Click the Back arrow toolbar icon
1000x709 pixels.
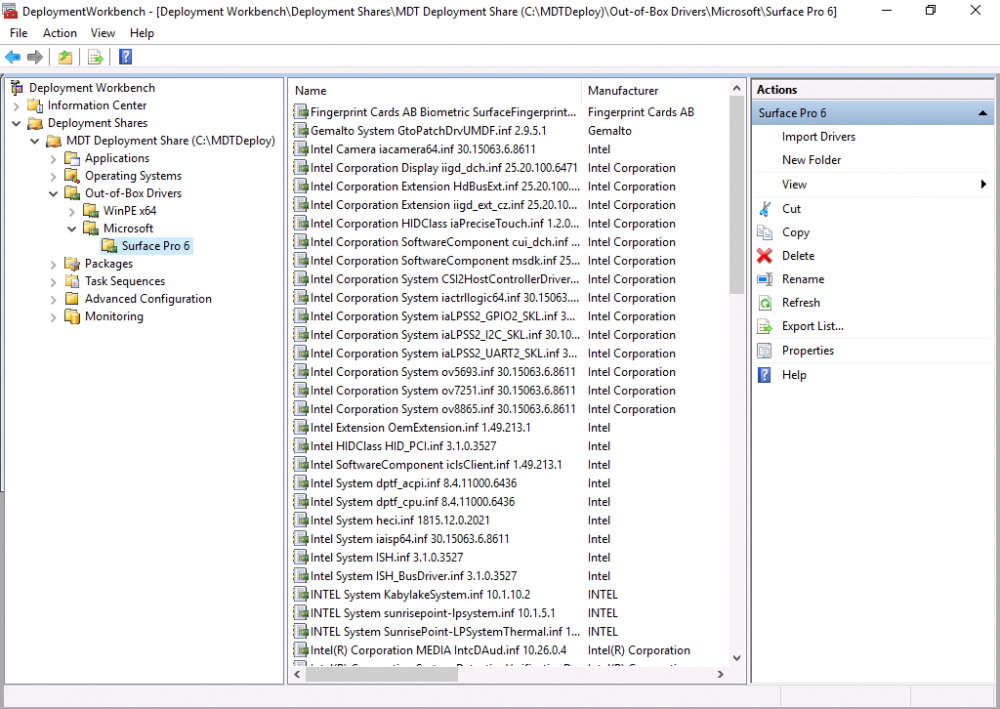click(x=13, y=57)
